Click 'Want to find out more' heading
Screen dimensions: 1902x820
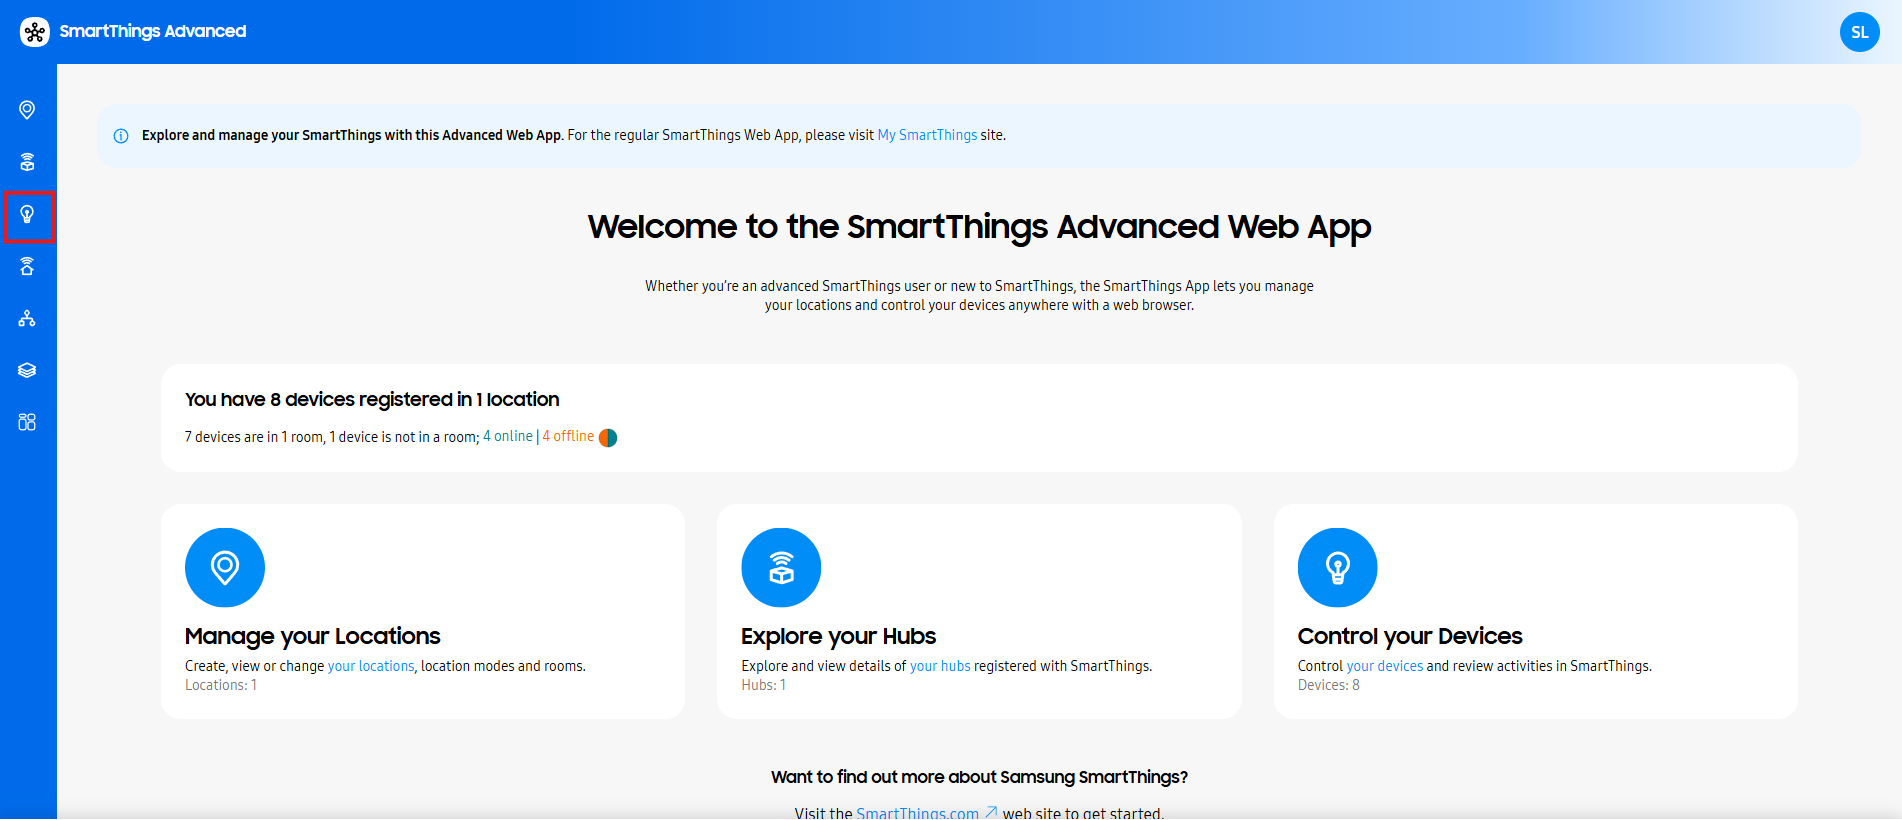tap(979, 777)
